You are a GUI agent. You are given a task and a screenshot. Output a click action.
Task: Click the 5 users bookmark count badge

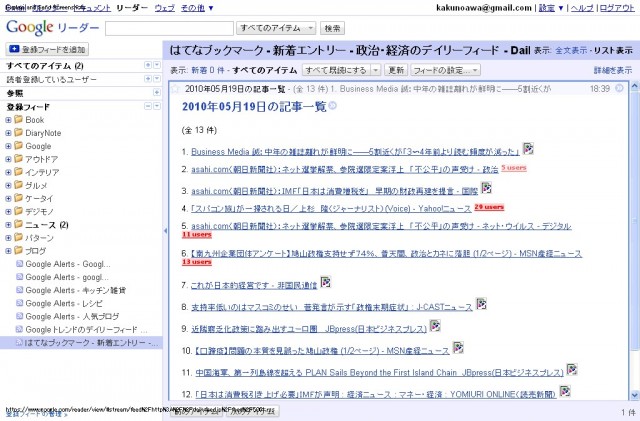[x=514, y=168]
